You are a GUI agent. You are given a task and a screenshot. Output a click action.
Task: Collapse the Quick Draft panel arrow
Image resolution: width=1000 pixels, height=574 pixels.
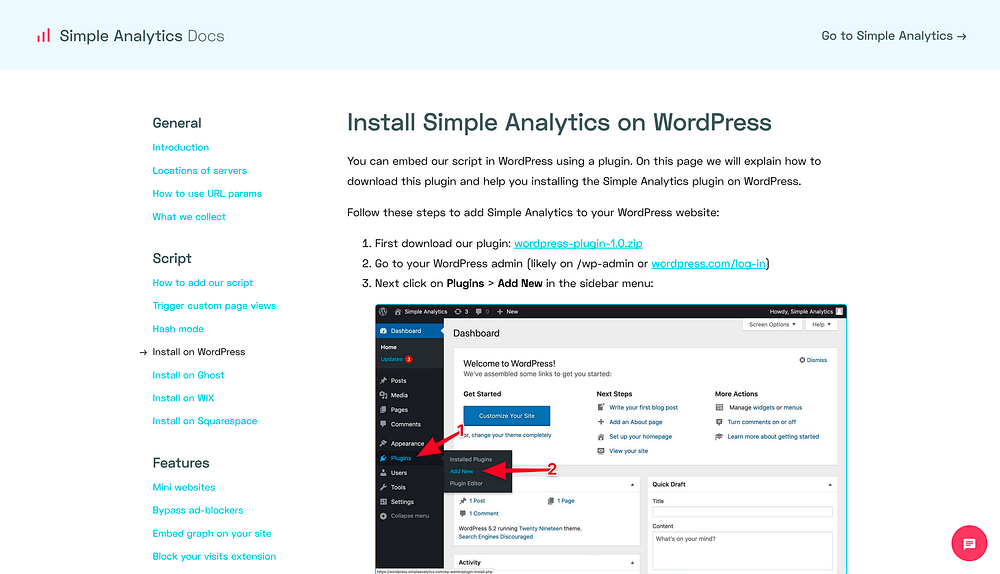pos(830,485)
